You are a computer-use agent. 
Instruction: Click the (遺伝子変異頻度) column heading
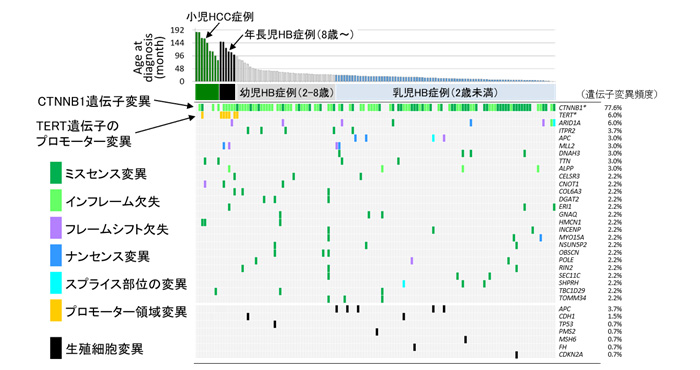[619, 94]
